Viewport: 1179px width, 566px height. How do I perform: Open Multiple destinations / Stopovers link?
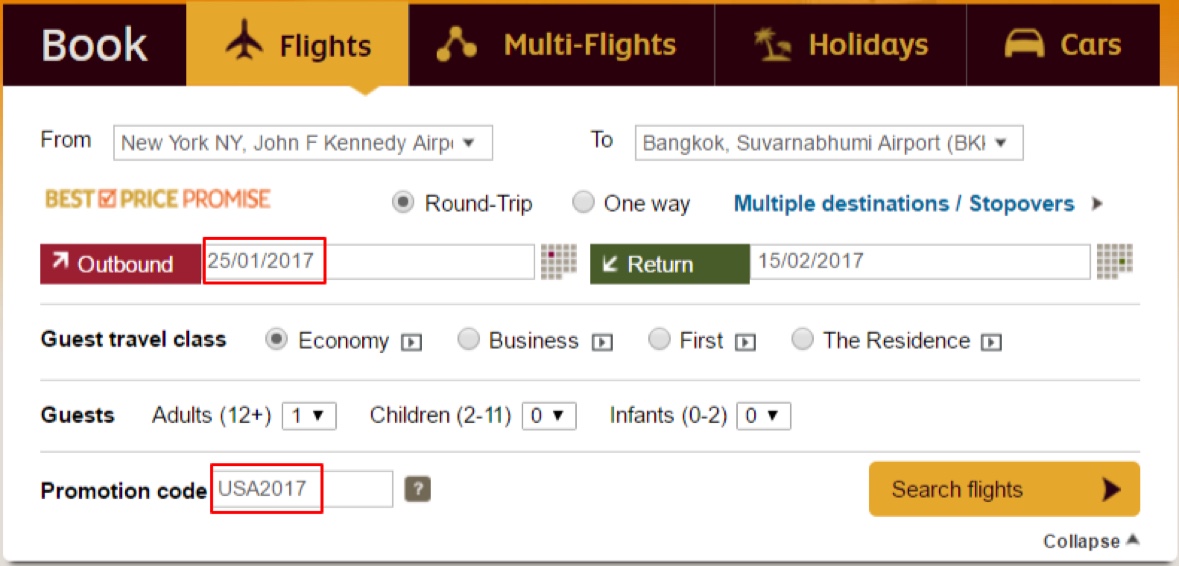[x=904, y=204]
